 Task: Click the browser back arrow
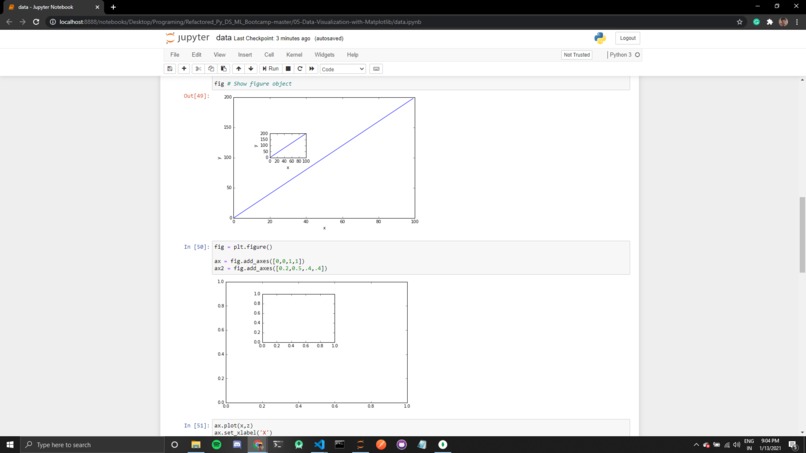pyautogui.click(x=9, y=22)
